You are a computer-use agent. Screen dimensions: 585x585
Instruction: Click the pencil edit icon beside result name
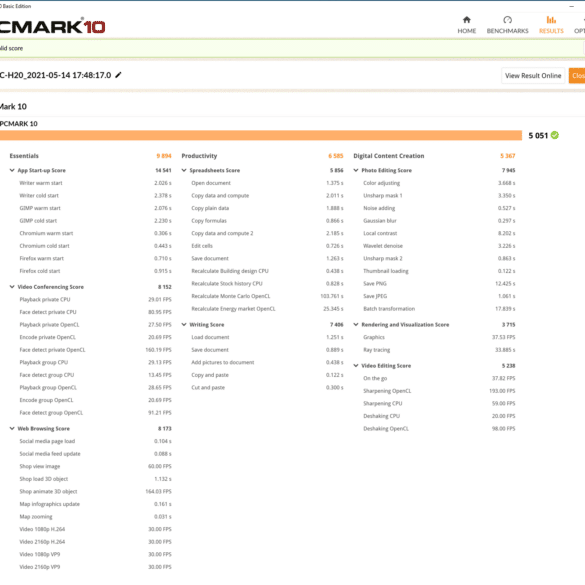pyautogui.click(x=118, y=75)
